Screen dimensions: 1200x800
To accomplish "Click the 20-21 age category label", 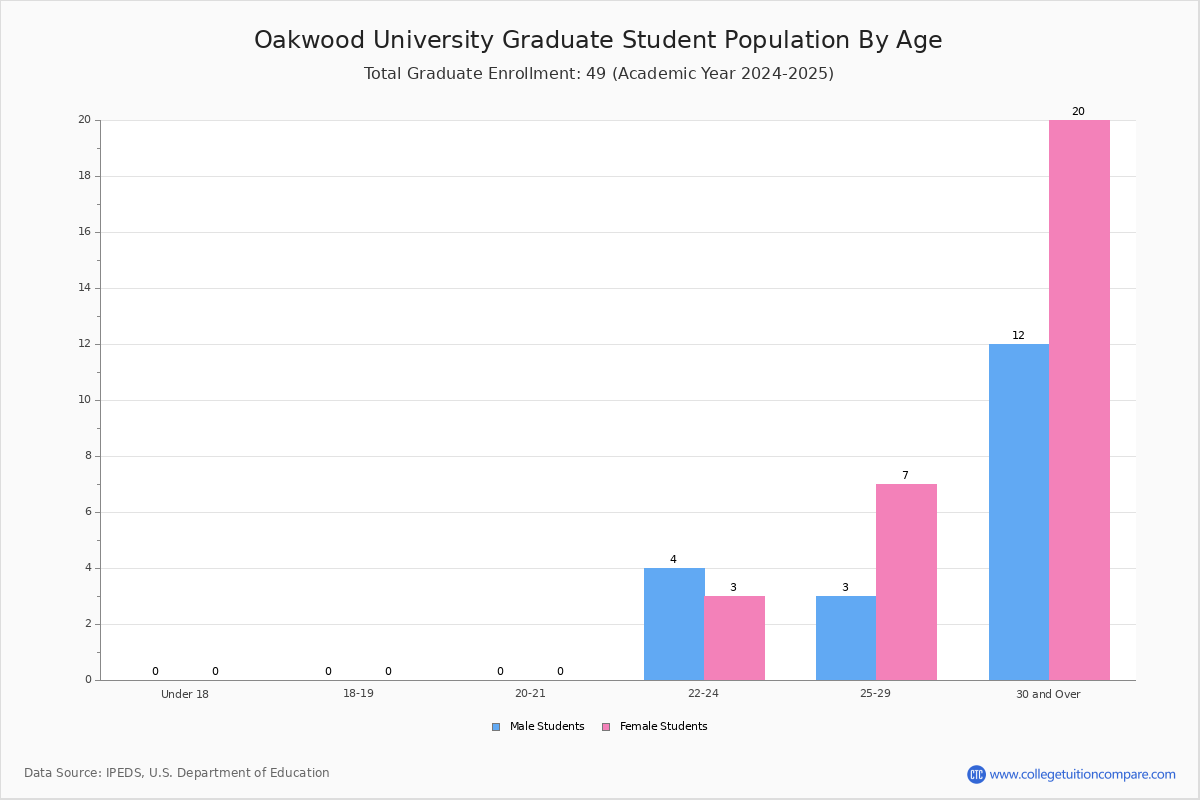I will pos(530,693).
